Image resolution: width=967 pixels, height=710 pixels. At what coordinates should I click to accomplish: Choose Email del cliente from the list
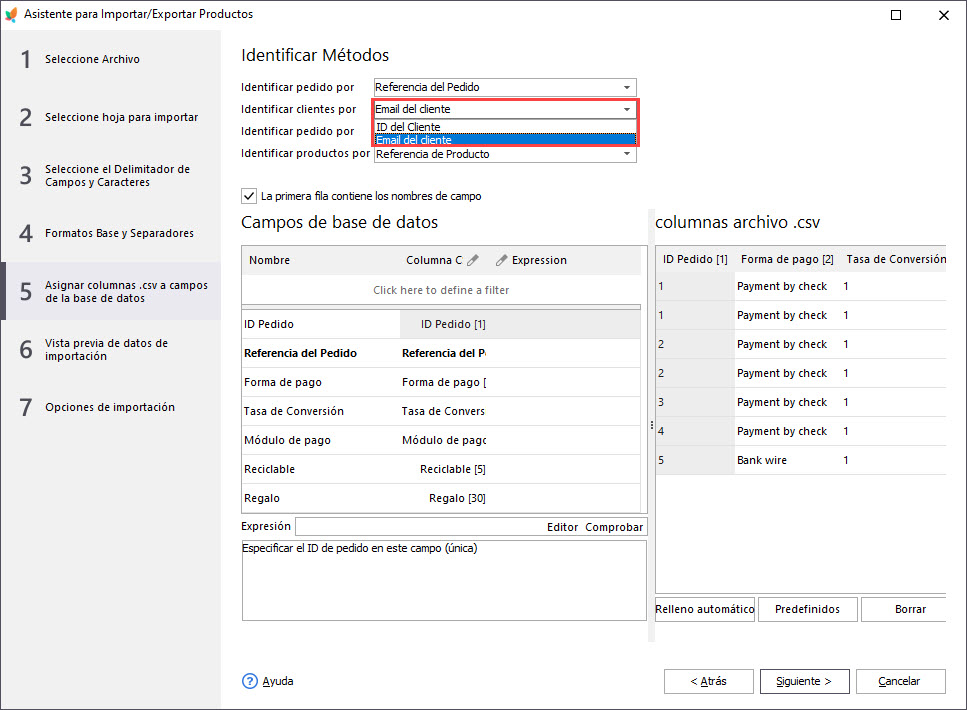pos(505,140)
